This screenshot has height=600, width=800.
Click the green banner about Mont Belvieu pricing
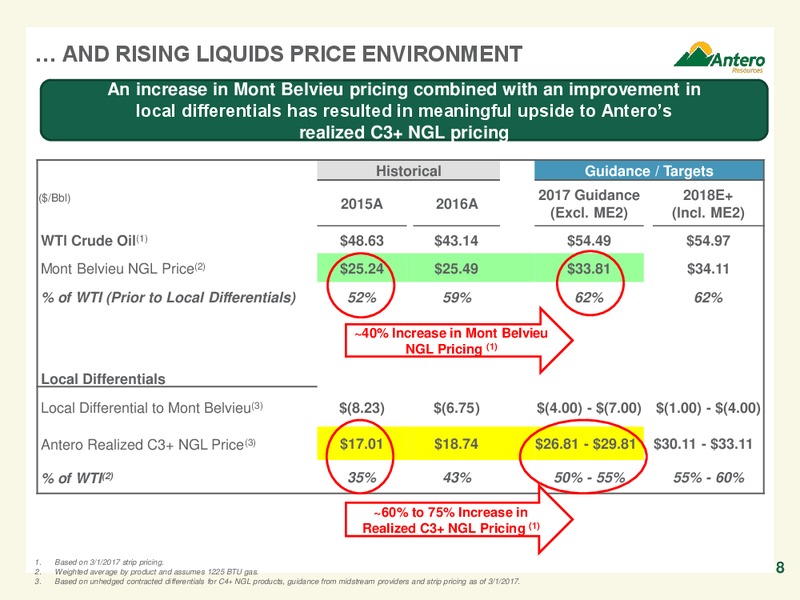point(404,110)
